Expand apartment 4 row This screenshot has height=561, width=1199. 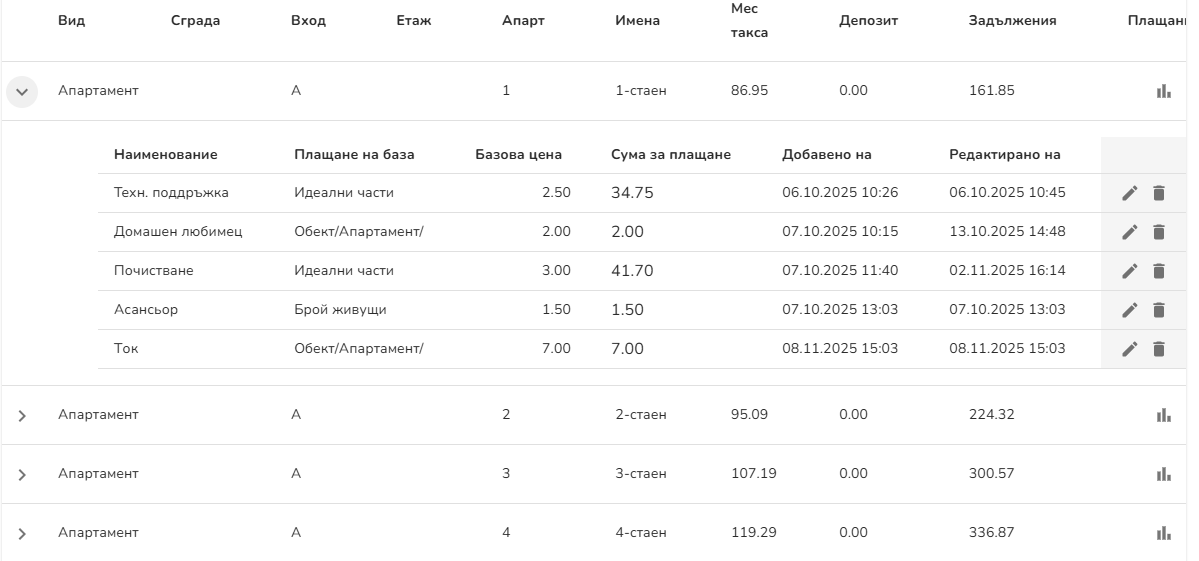(22, 534)
